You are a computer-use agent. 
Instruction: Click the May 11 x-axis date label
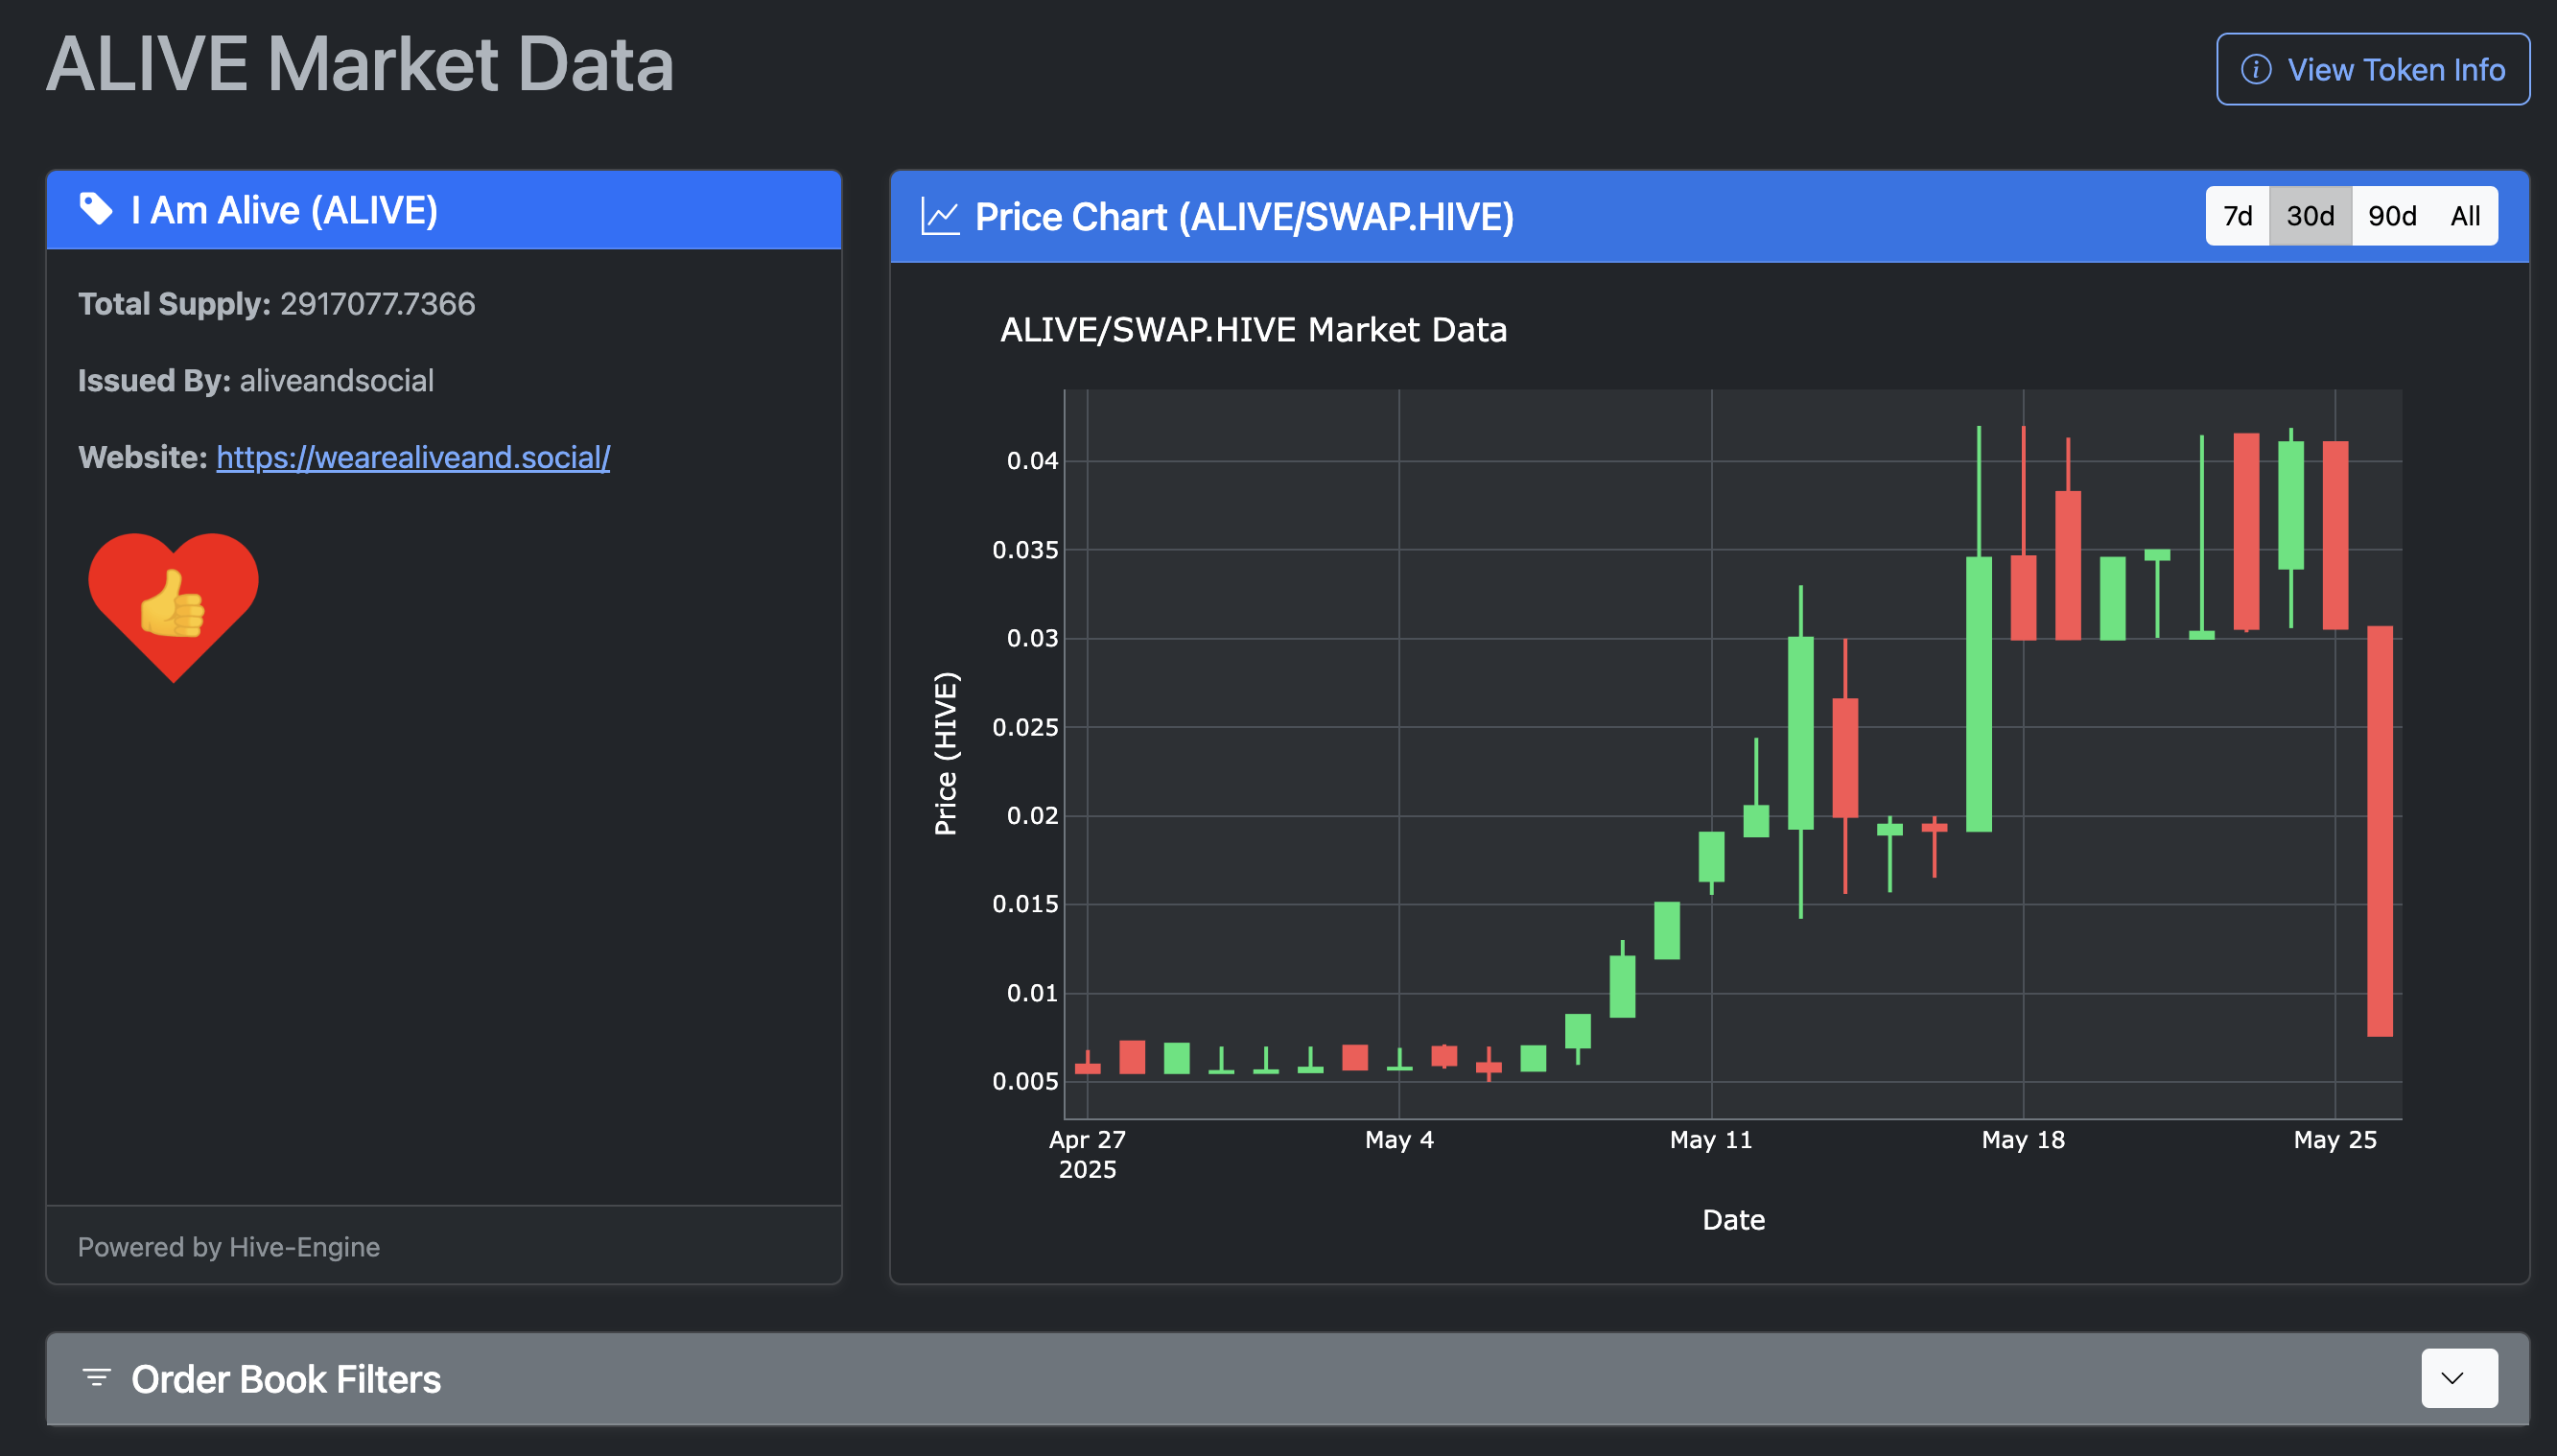point(1711,1140)
